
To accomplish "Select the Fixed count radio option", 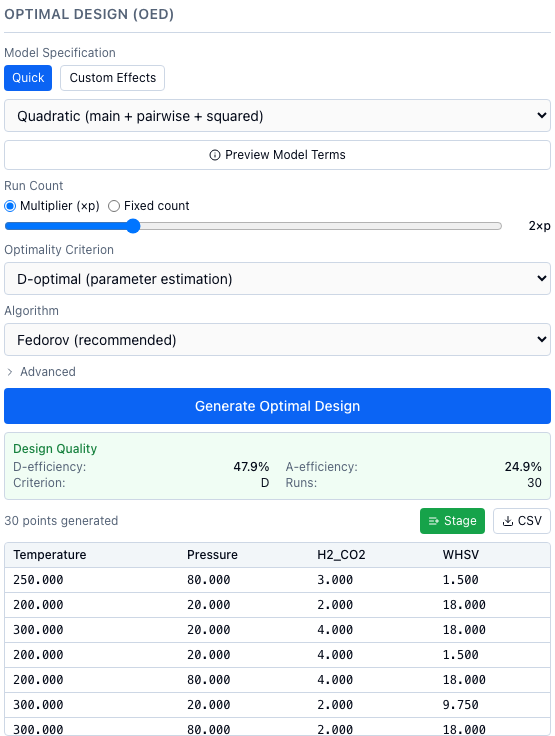I will pyautogui.click(x=114, y=206).
